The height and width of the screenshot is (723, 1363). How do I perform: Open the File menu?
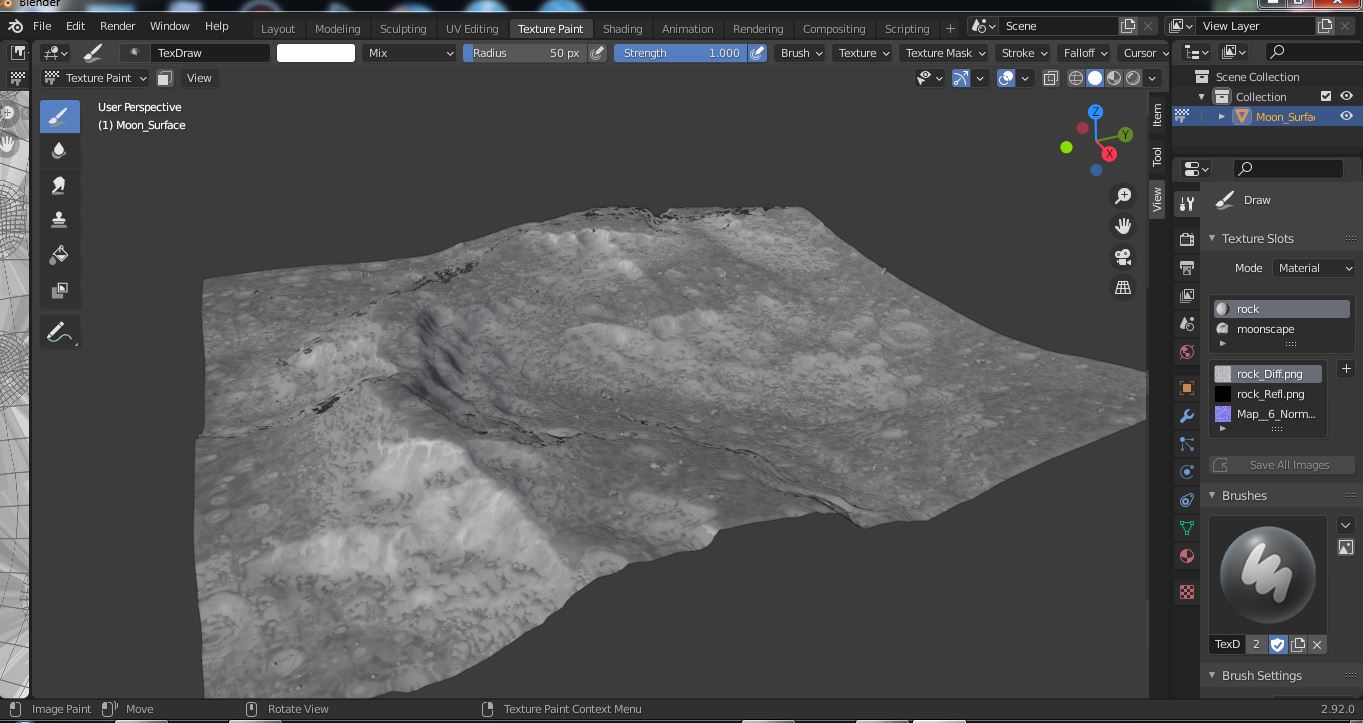coord(42,26)
